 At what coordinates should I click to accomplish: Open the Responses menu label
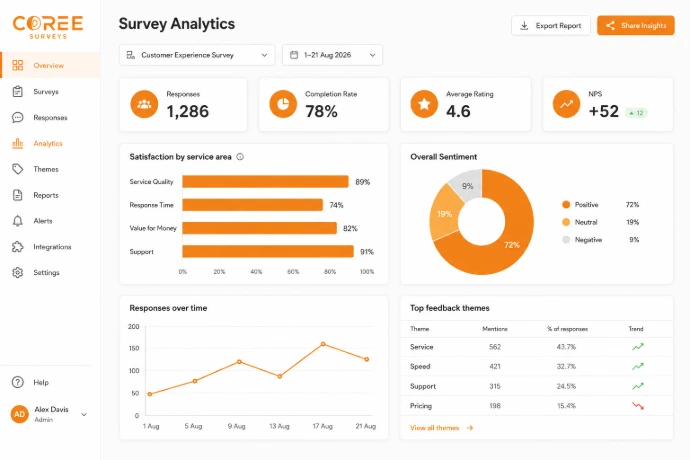50,118
